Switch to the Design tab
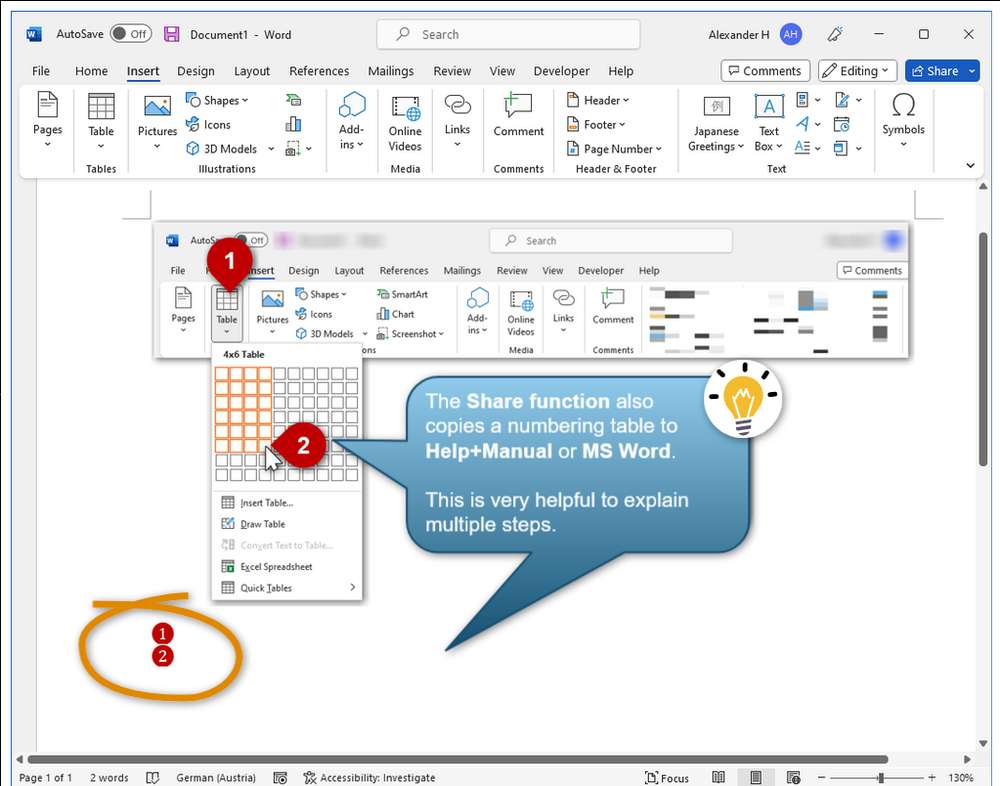 click(x=196, y=71)
